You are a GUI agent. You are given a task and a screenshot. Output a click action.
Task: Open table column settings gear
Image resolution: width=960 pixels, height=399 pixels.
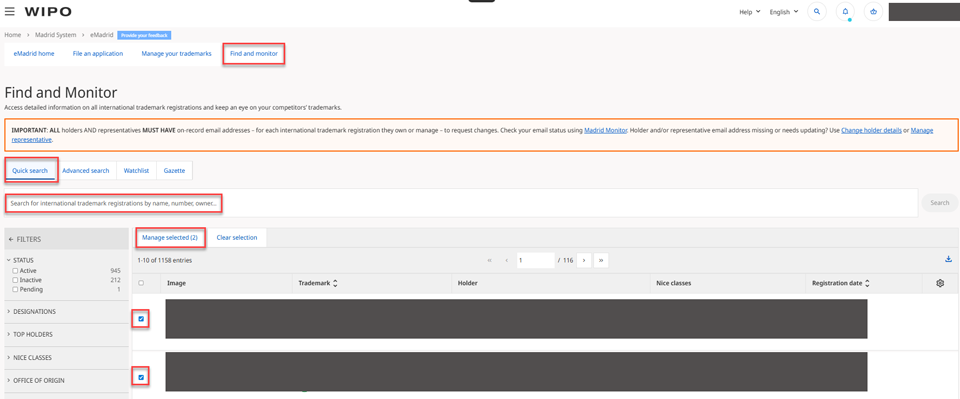click(940, 283)
